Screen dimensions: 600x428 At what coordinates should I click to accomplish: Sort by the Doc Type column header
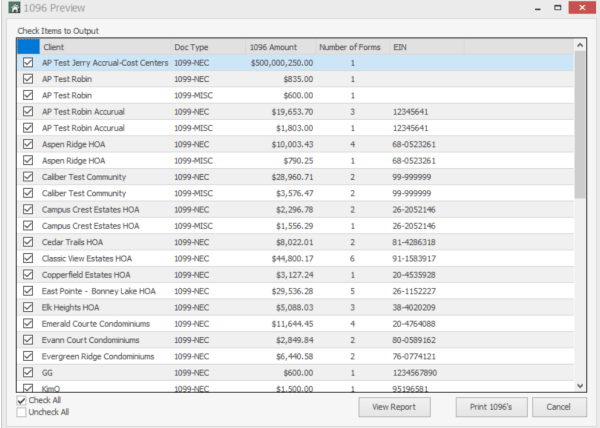[x=208, y=47]
